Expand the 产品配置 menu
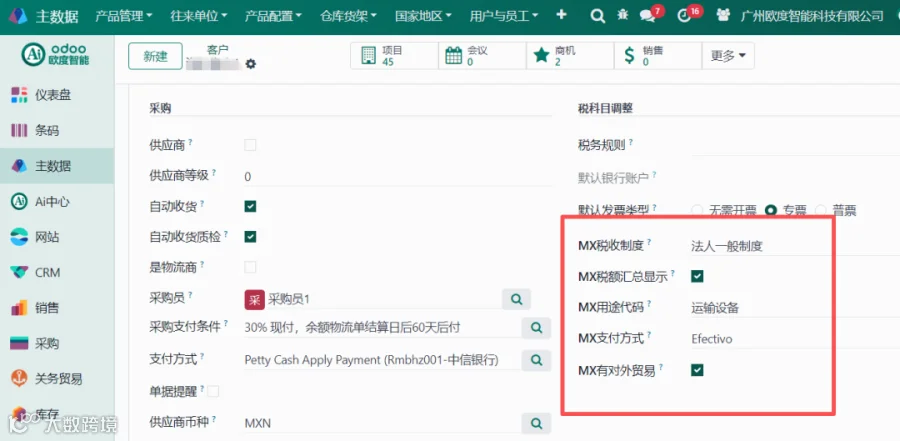 tap(274, 16)
